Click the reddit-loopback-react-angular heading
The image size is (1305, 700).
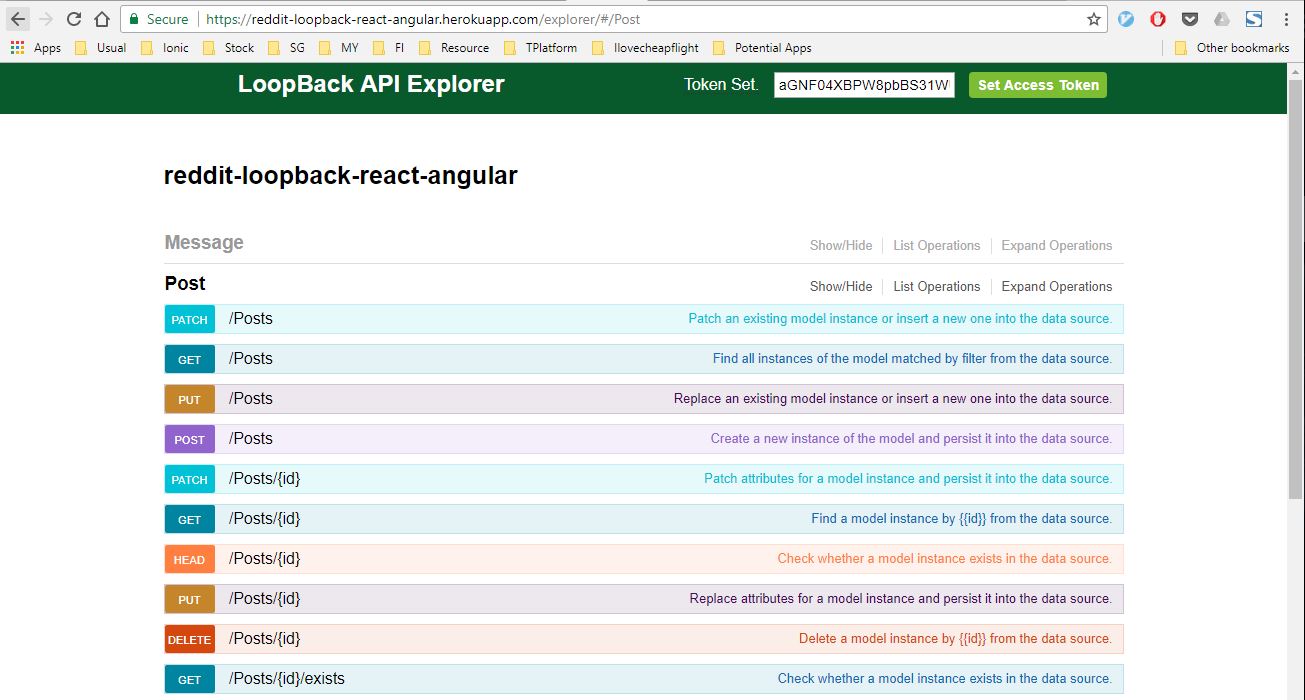(x=341, y=176)
